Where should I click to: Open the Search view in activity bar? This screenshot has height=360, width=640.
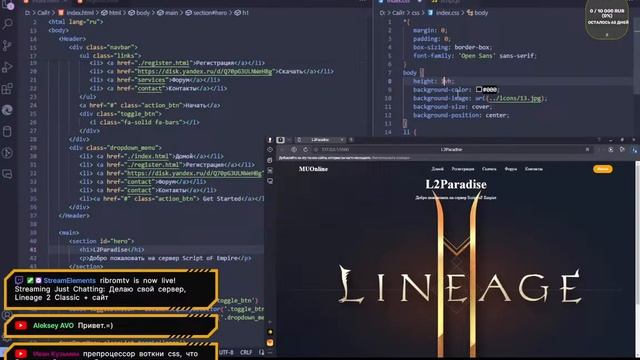8,24
